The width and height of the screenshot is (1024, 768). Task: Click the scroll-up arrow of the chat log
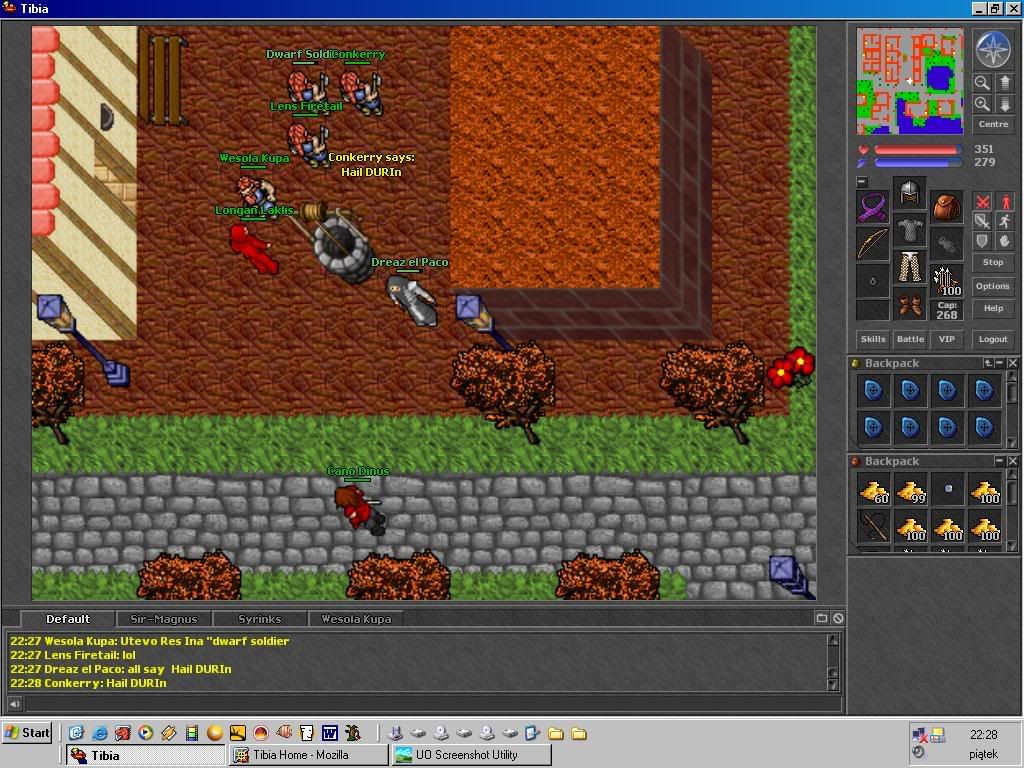tap(833, 640)
